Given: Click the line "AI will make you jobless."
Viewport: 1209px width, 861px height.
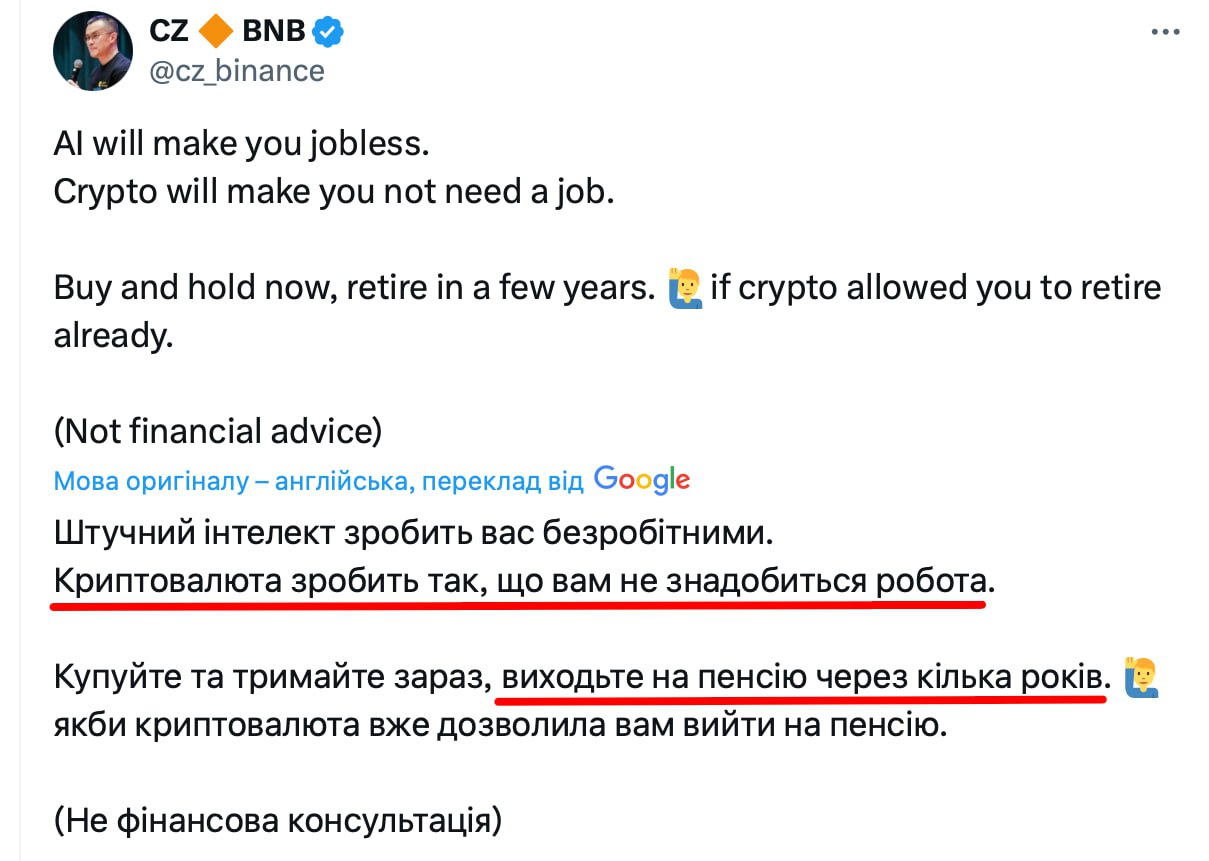Looking at the screenshot, I should coord(241,143).
